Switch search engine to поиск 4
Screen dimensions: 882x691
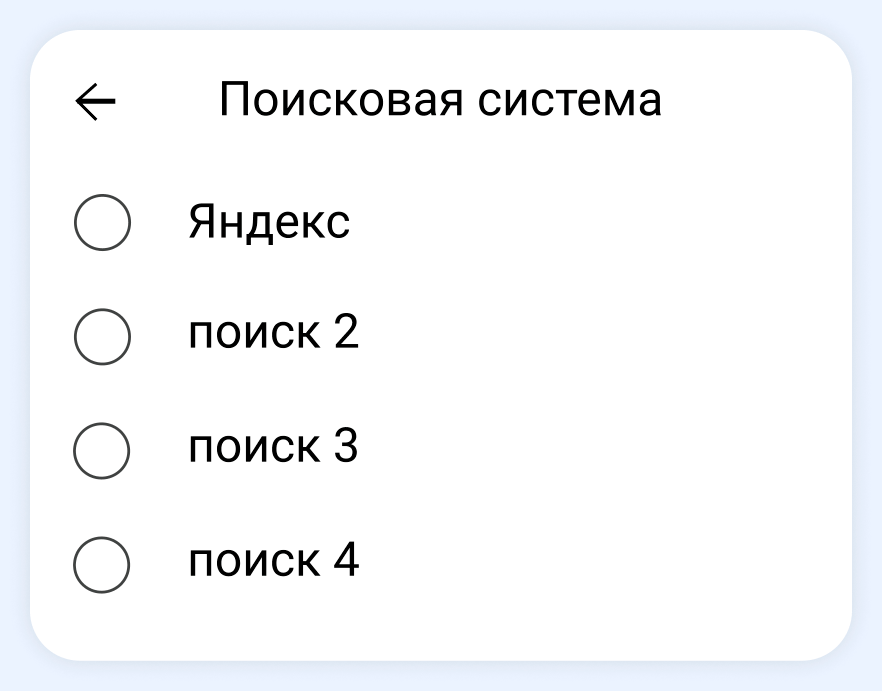pyautogui.click(x=102, y=563)
